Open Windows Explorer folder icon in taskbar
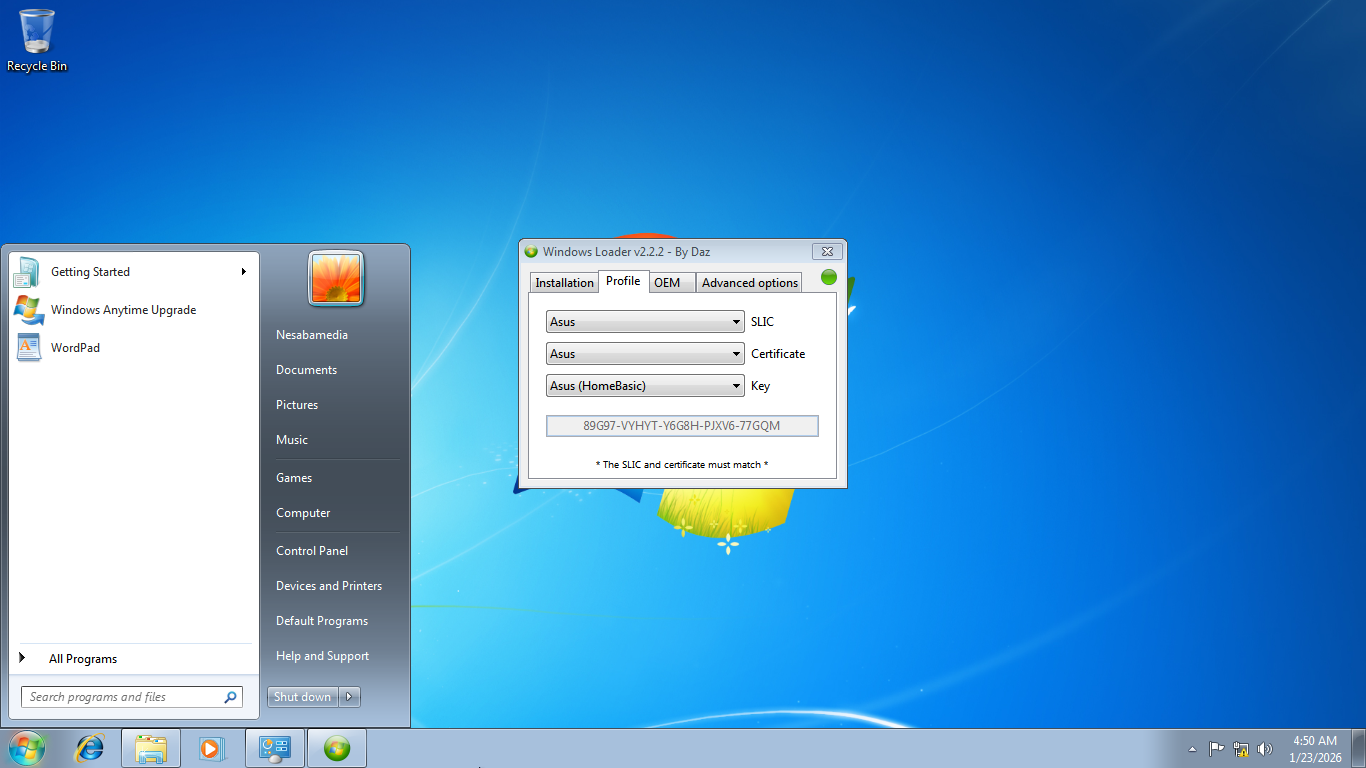 click(x=151, y=748)
